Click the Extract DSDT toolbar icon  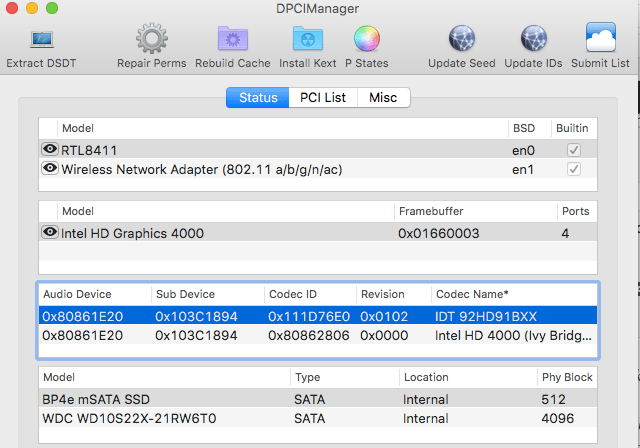pos(41,40)
